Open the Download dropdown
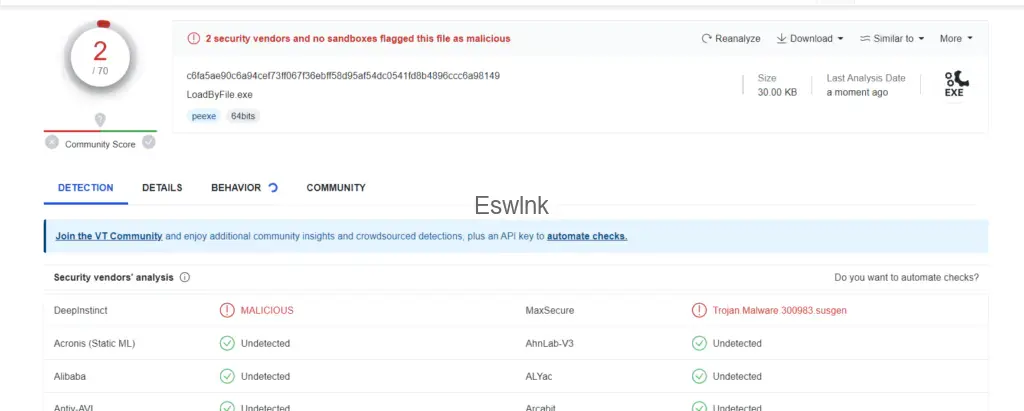The image size is (1024, 411). (x=810, y=39)
